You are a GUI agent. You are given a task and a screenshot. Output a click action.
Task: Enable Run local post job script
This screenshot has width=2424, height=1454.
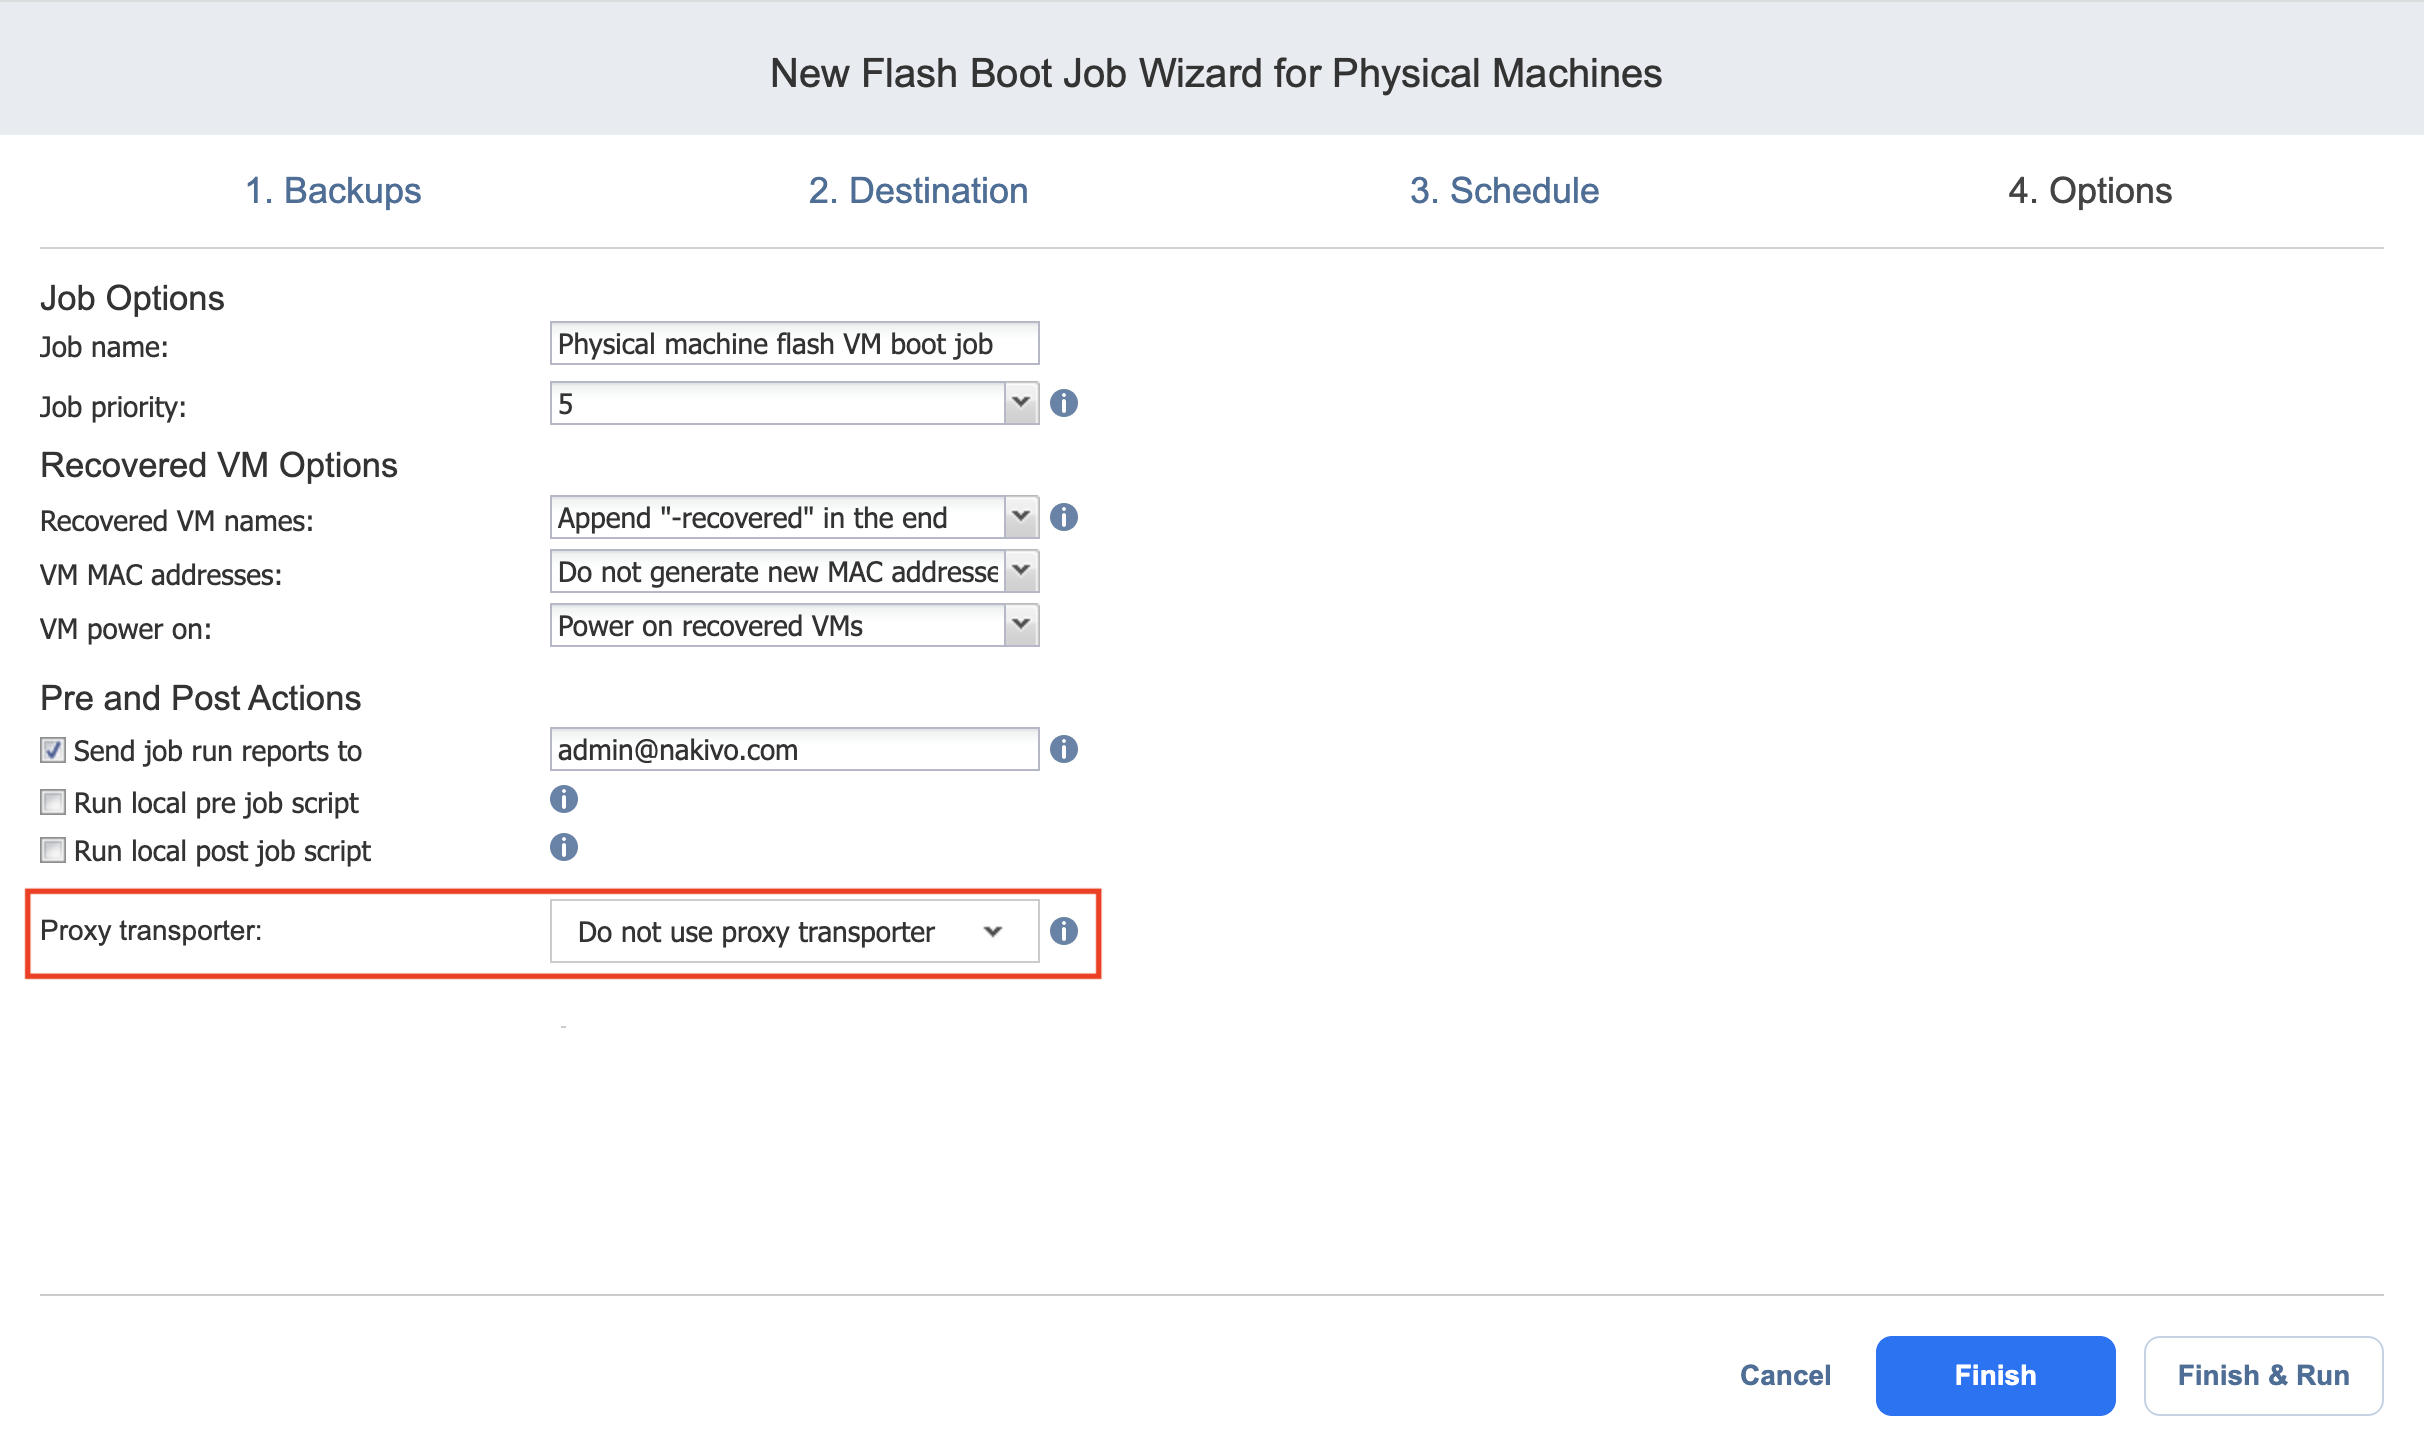[x=53, y=850]
